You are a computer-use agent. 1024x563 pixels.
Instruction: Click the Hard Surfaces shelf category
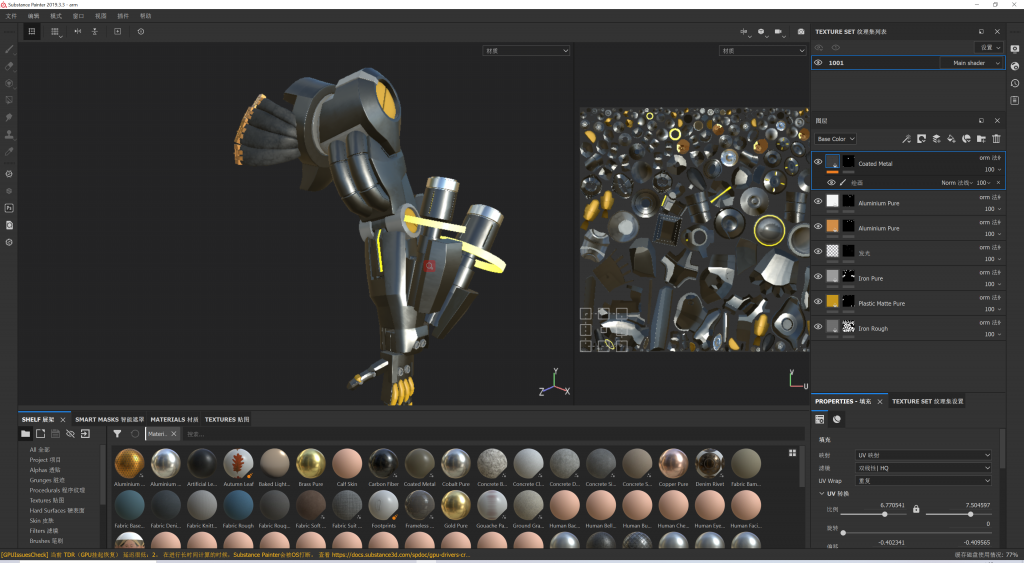coord(57,510)
